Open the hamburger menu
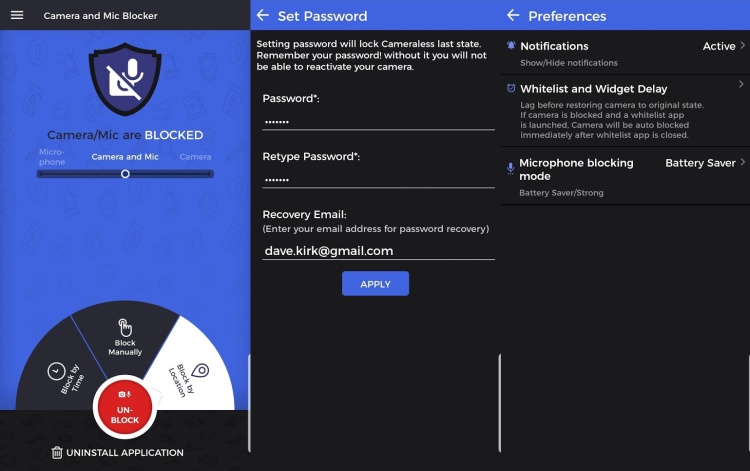750x471 pixels. [x=16, y=15]
